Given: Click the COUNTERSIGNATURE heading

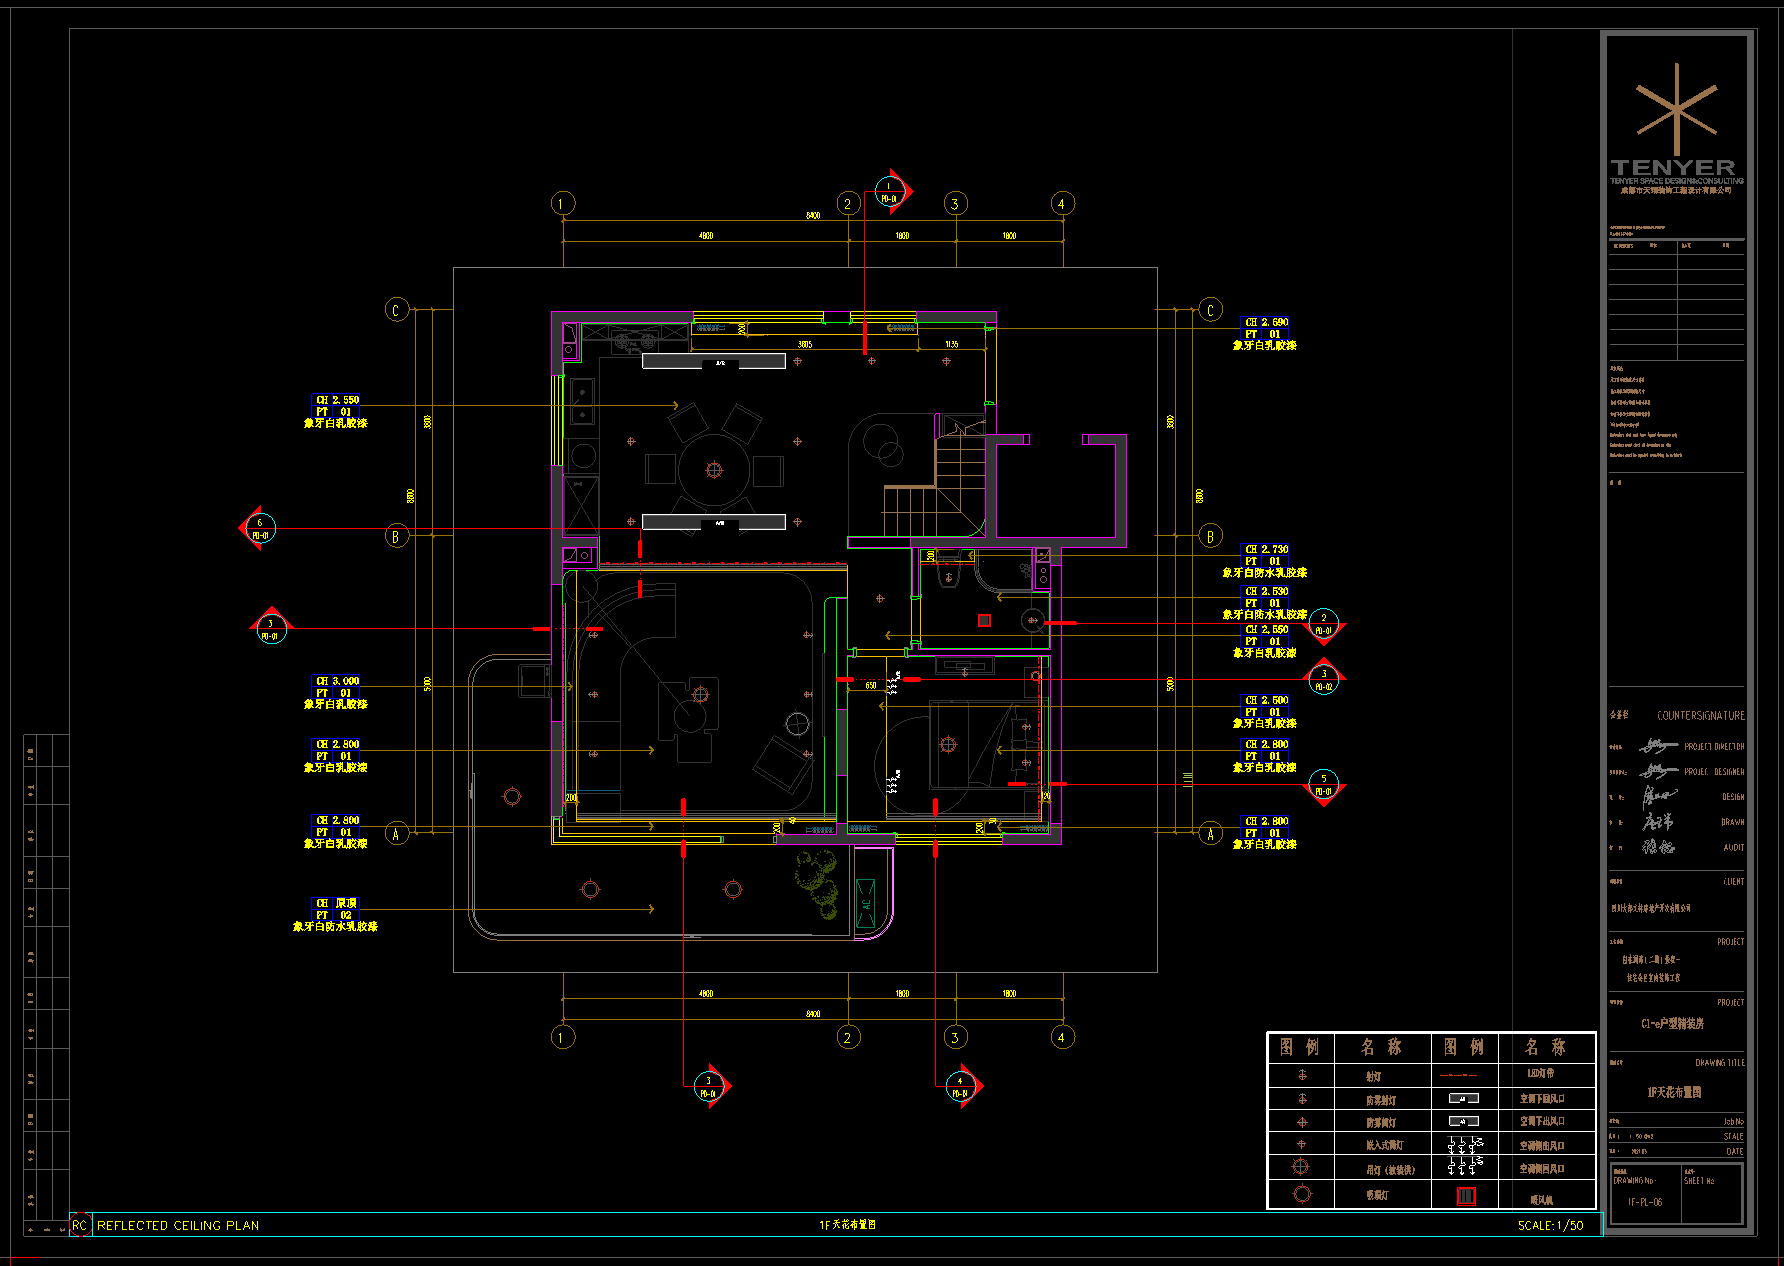Looking at the screenshot, I should point(1701,716).
